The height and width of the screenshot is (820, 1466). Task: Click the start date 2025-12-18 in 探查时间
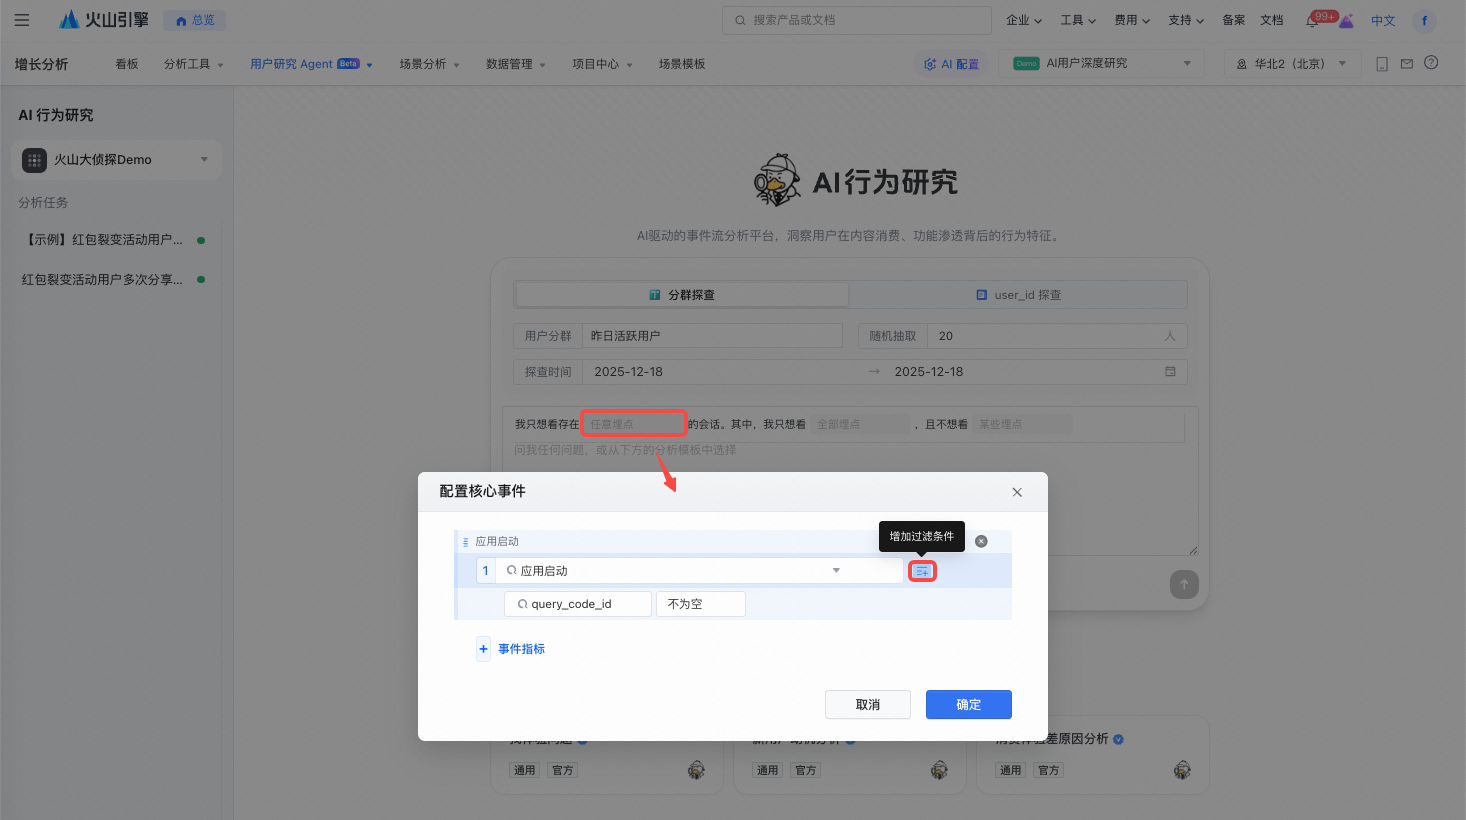tap(629, 371)
